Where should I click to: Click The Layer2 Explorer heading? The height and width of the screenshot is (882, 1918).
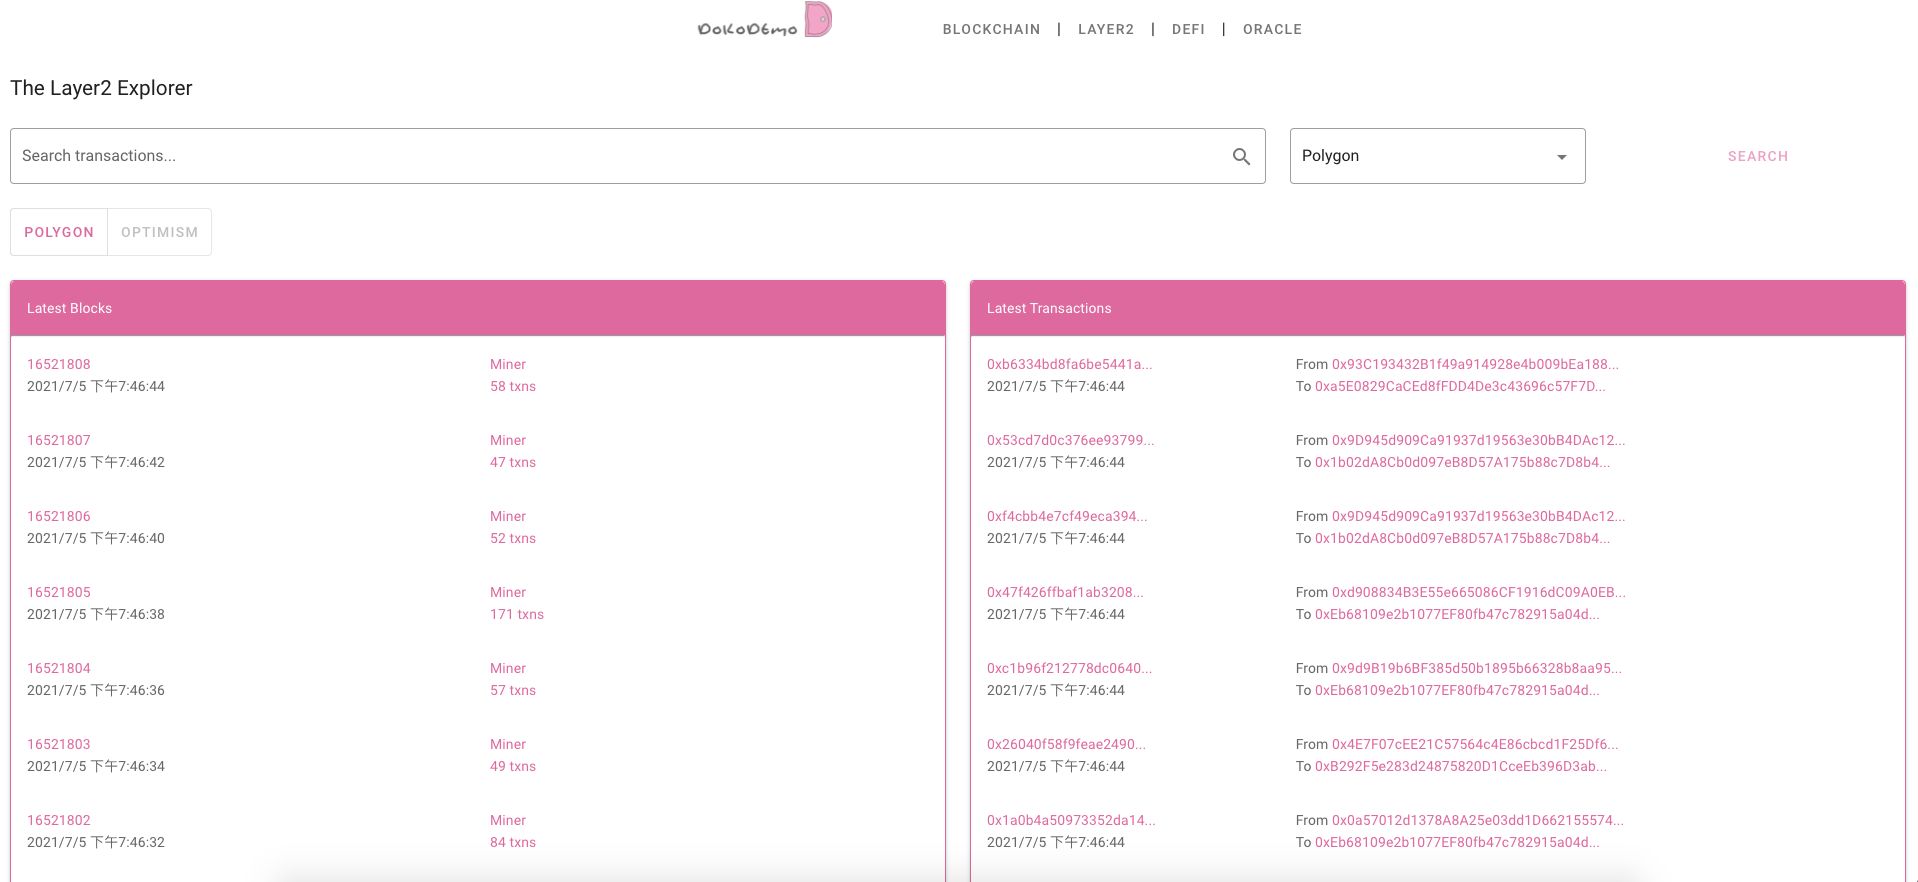coord(101,88)
